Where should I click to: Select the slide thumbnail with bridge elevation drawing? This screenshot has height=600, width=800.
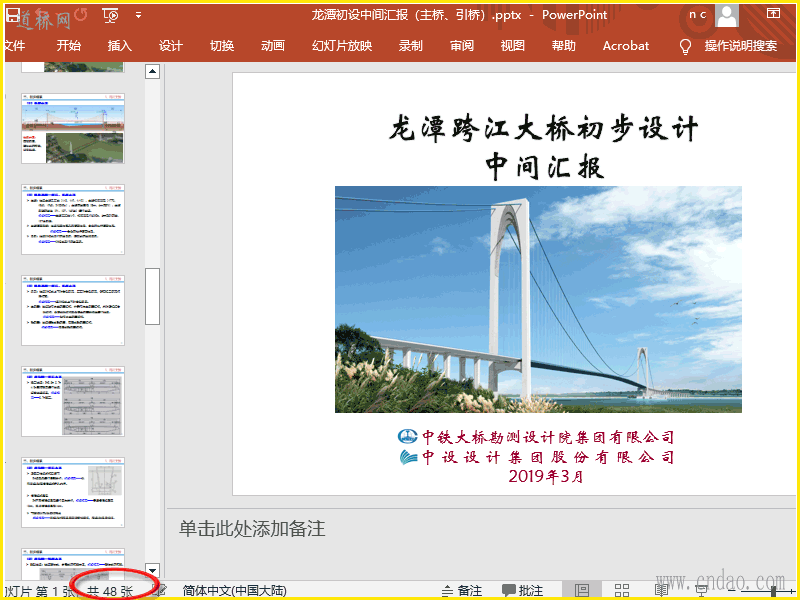click(x=73, y=128)
